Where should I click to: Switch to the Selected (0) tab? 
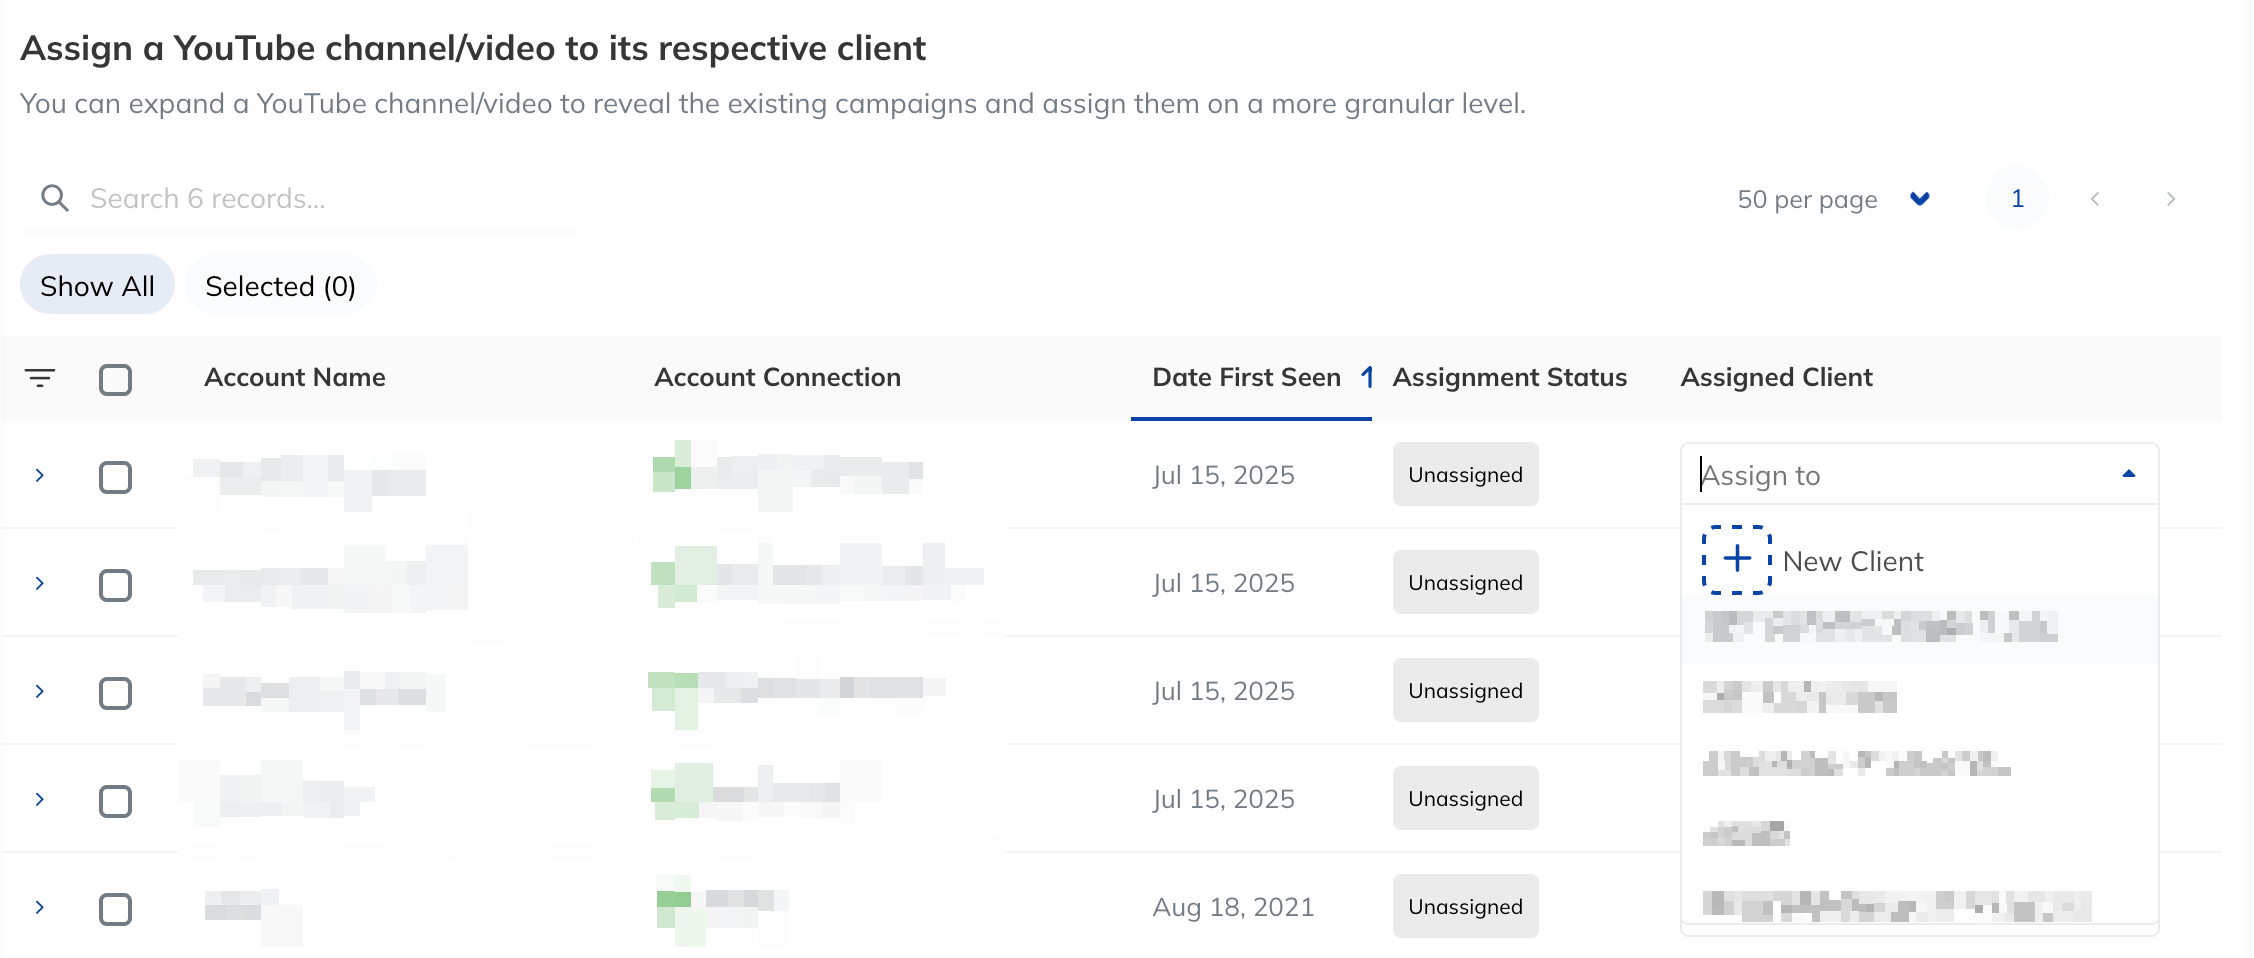point(281,286)
